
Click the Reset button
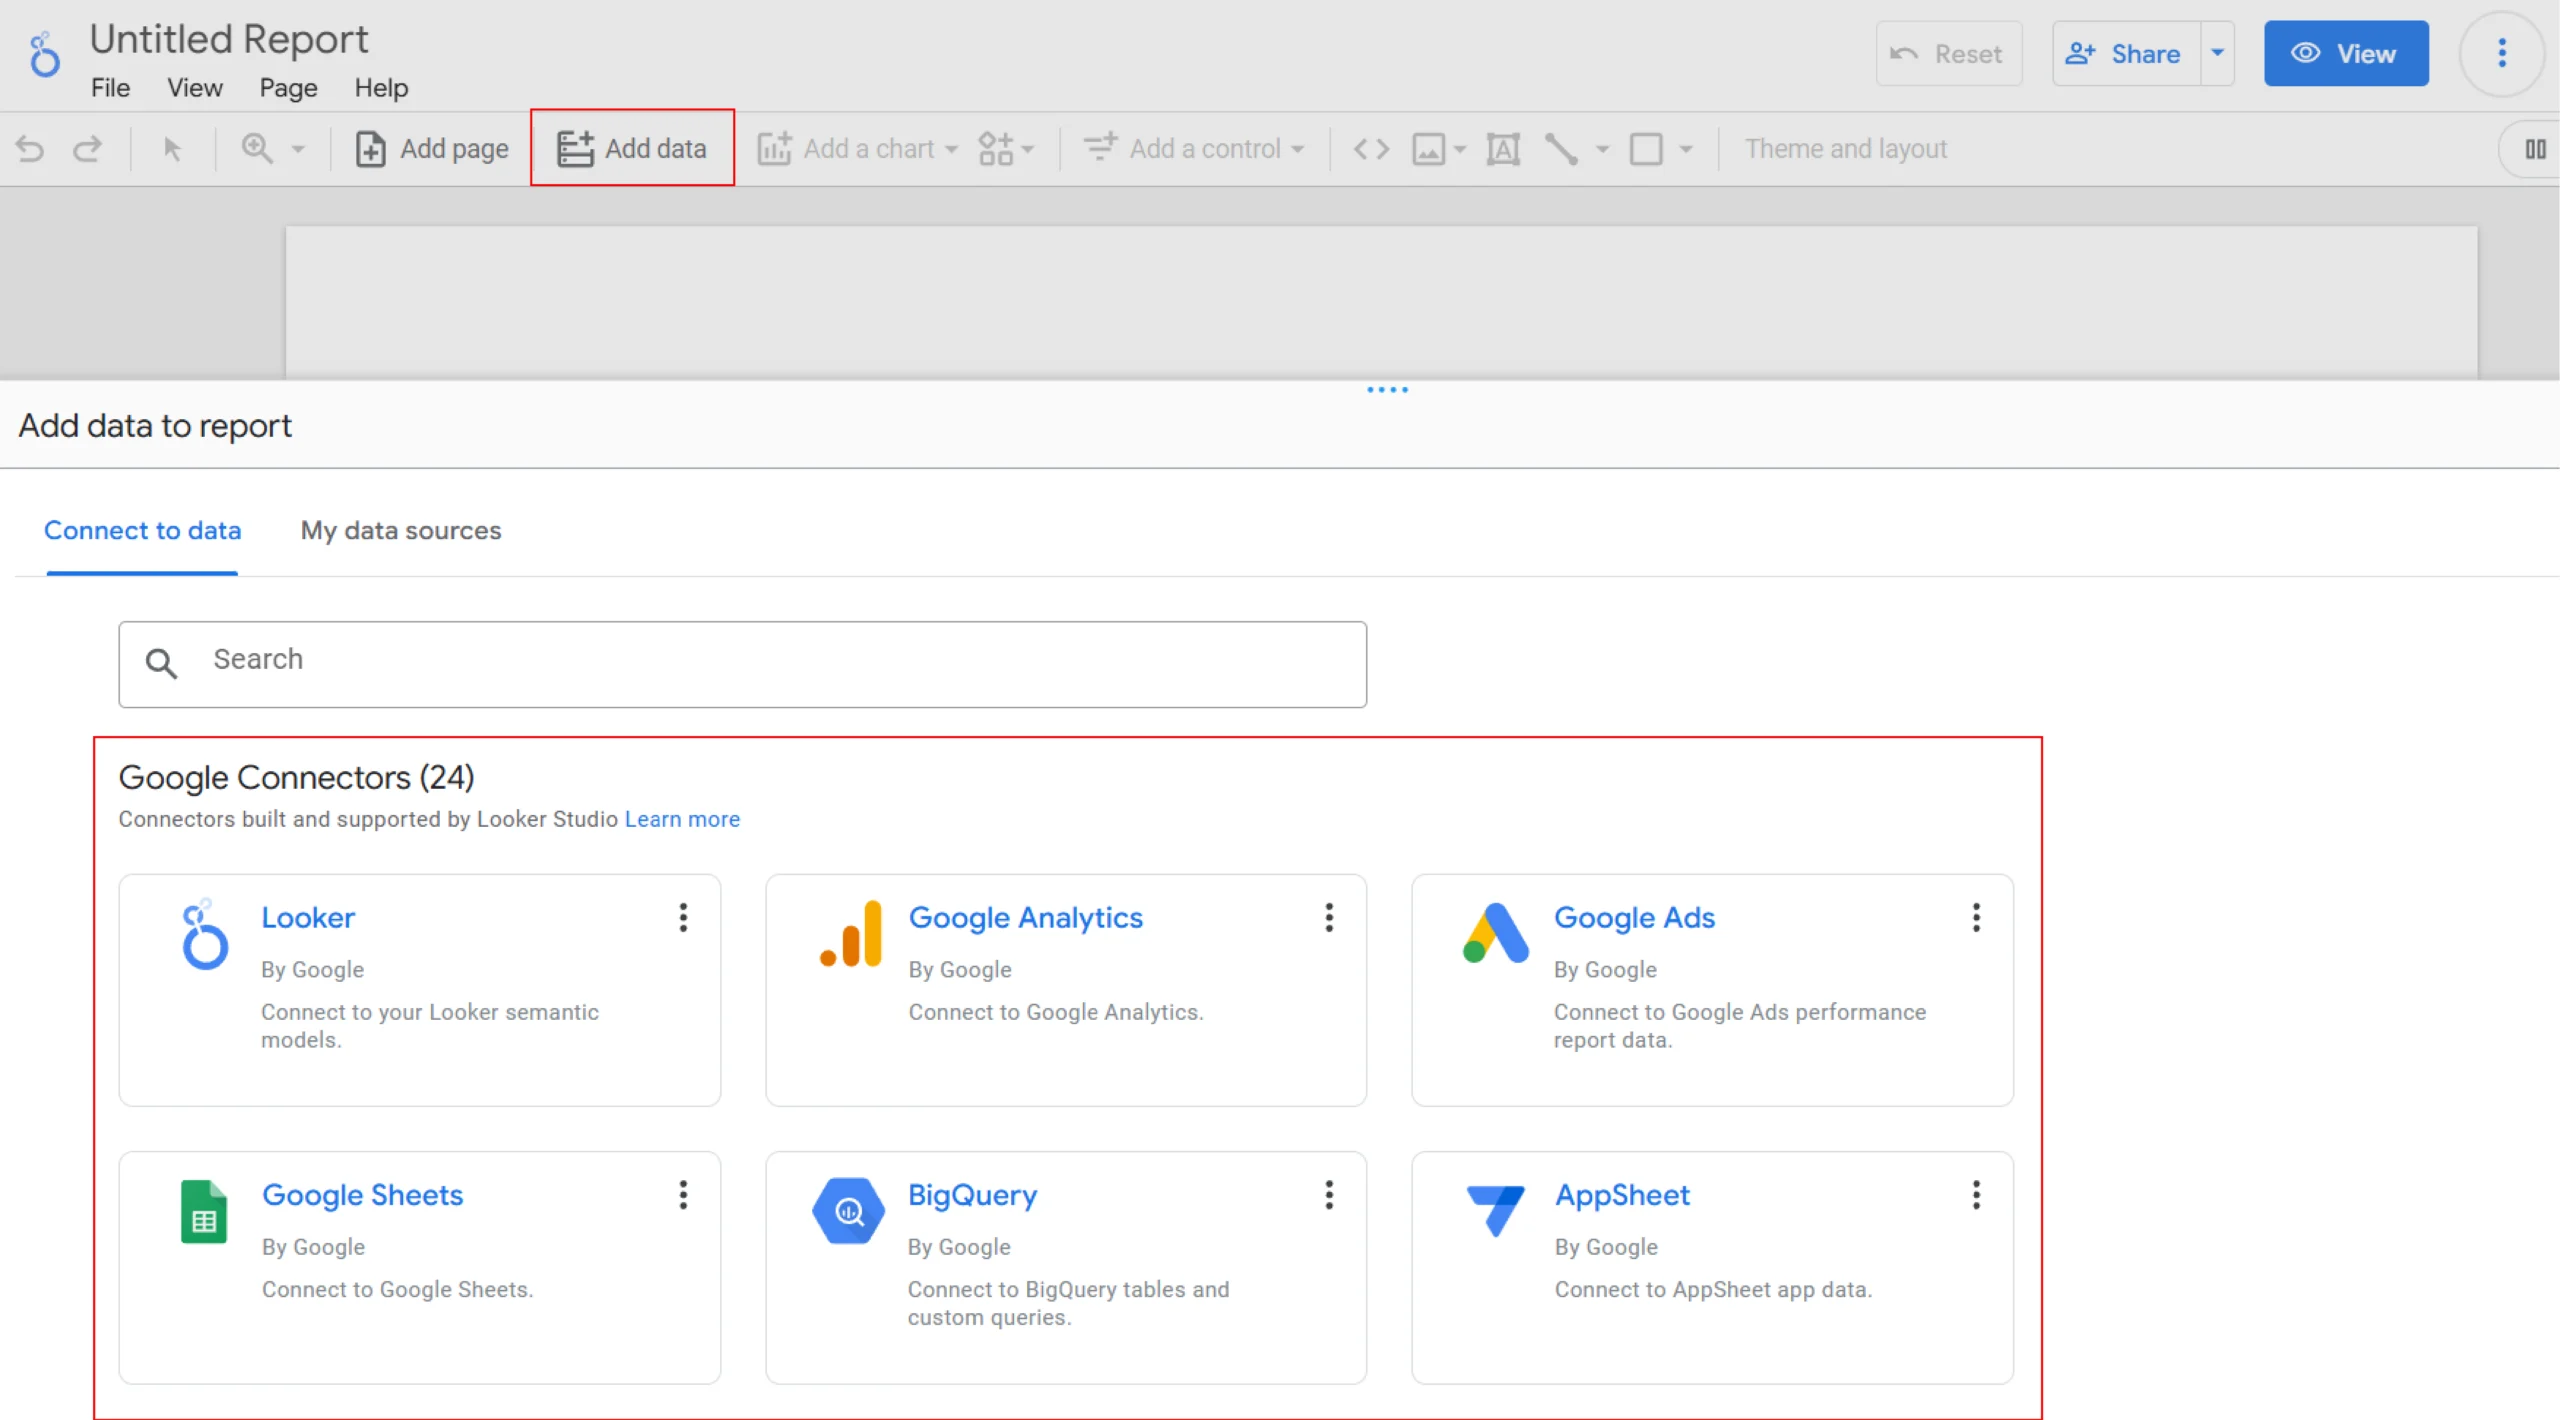pyautogui.click(x=1948, y=54)
